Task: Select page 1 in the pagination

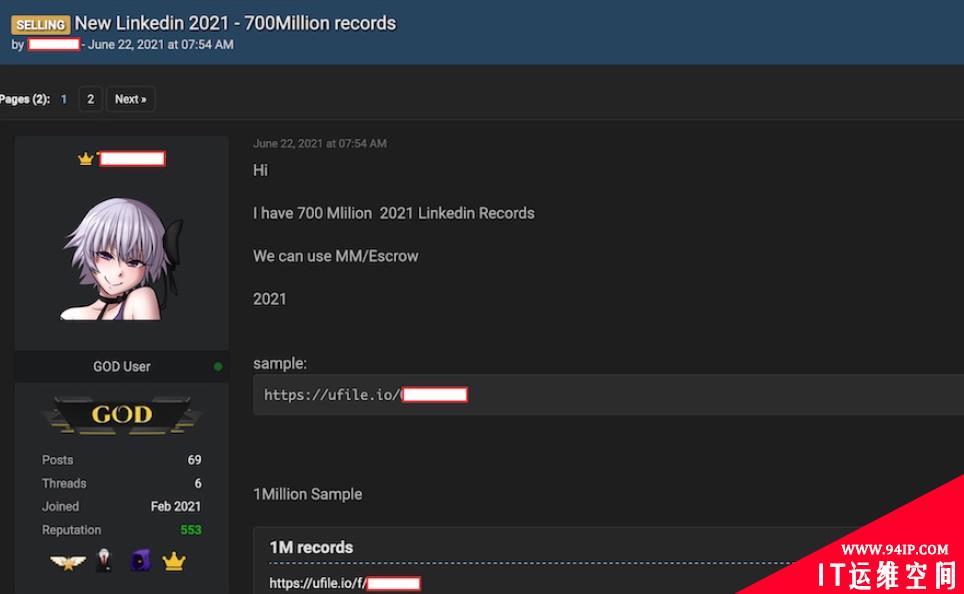Action: (x=63, y=99)
